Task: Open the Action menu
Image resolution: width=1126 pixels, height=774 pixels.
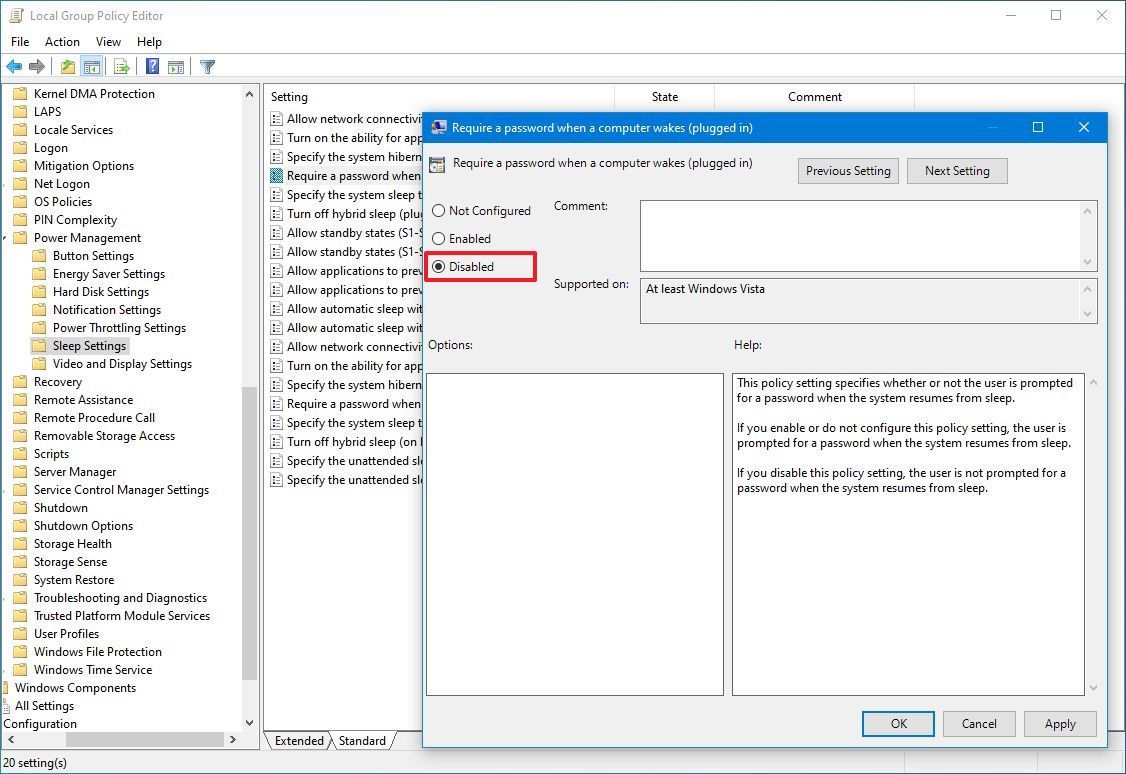Action: (x=62, y=41)
